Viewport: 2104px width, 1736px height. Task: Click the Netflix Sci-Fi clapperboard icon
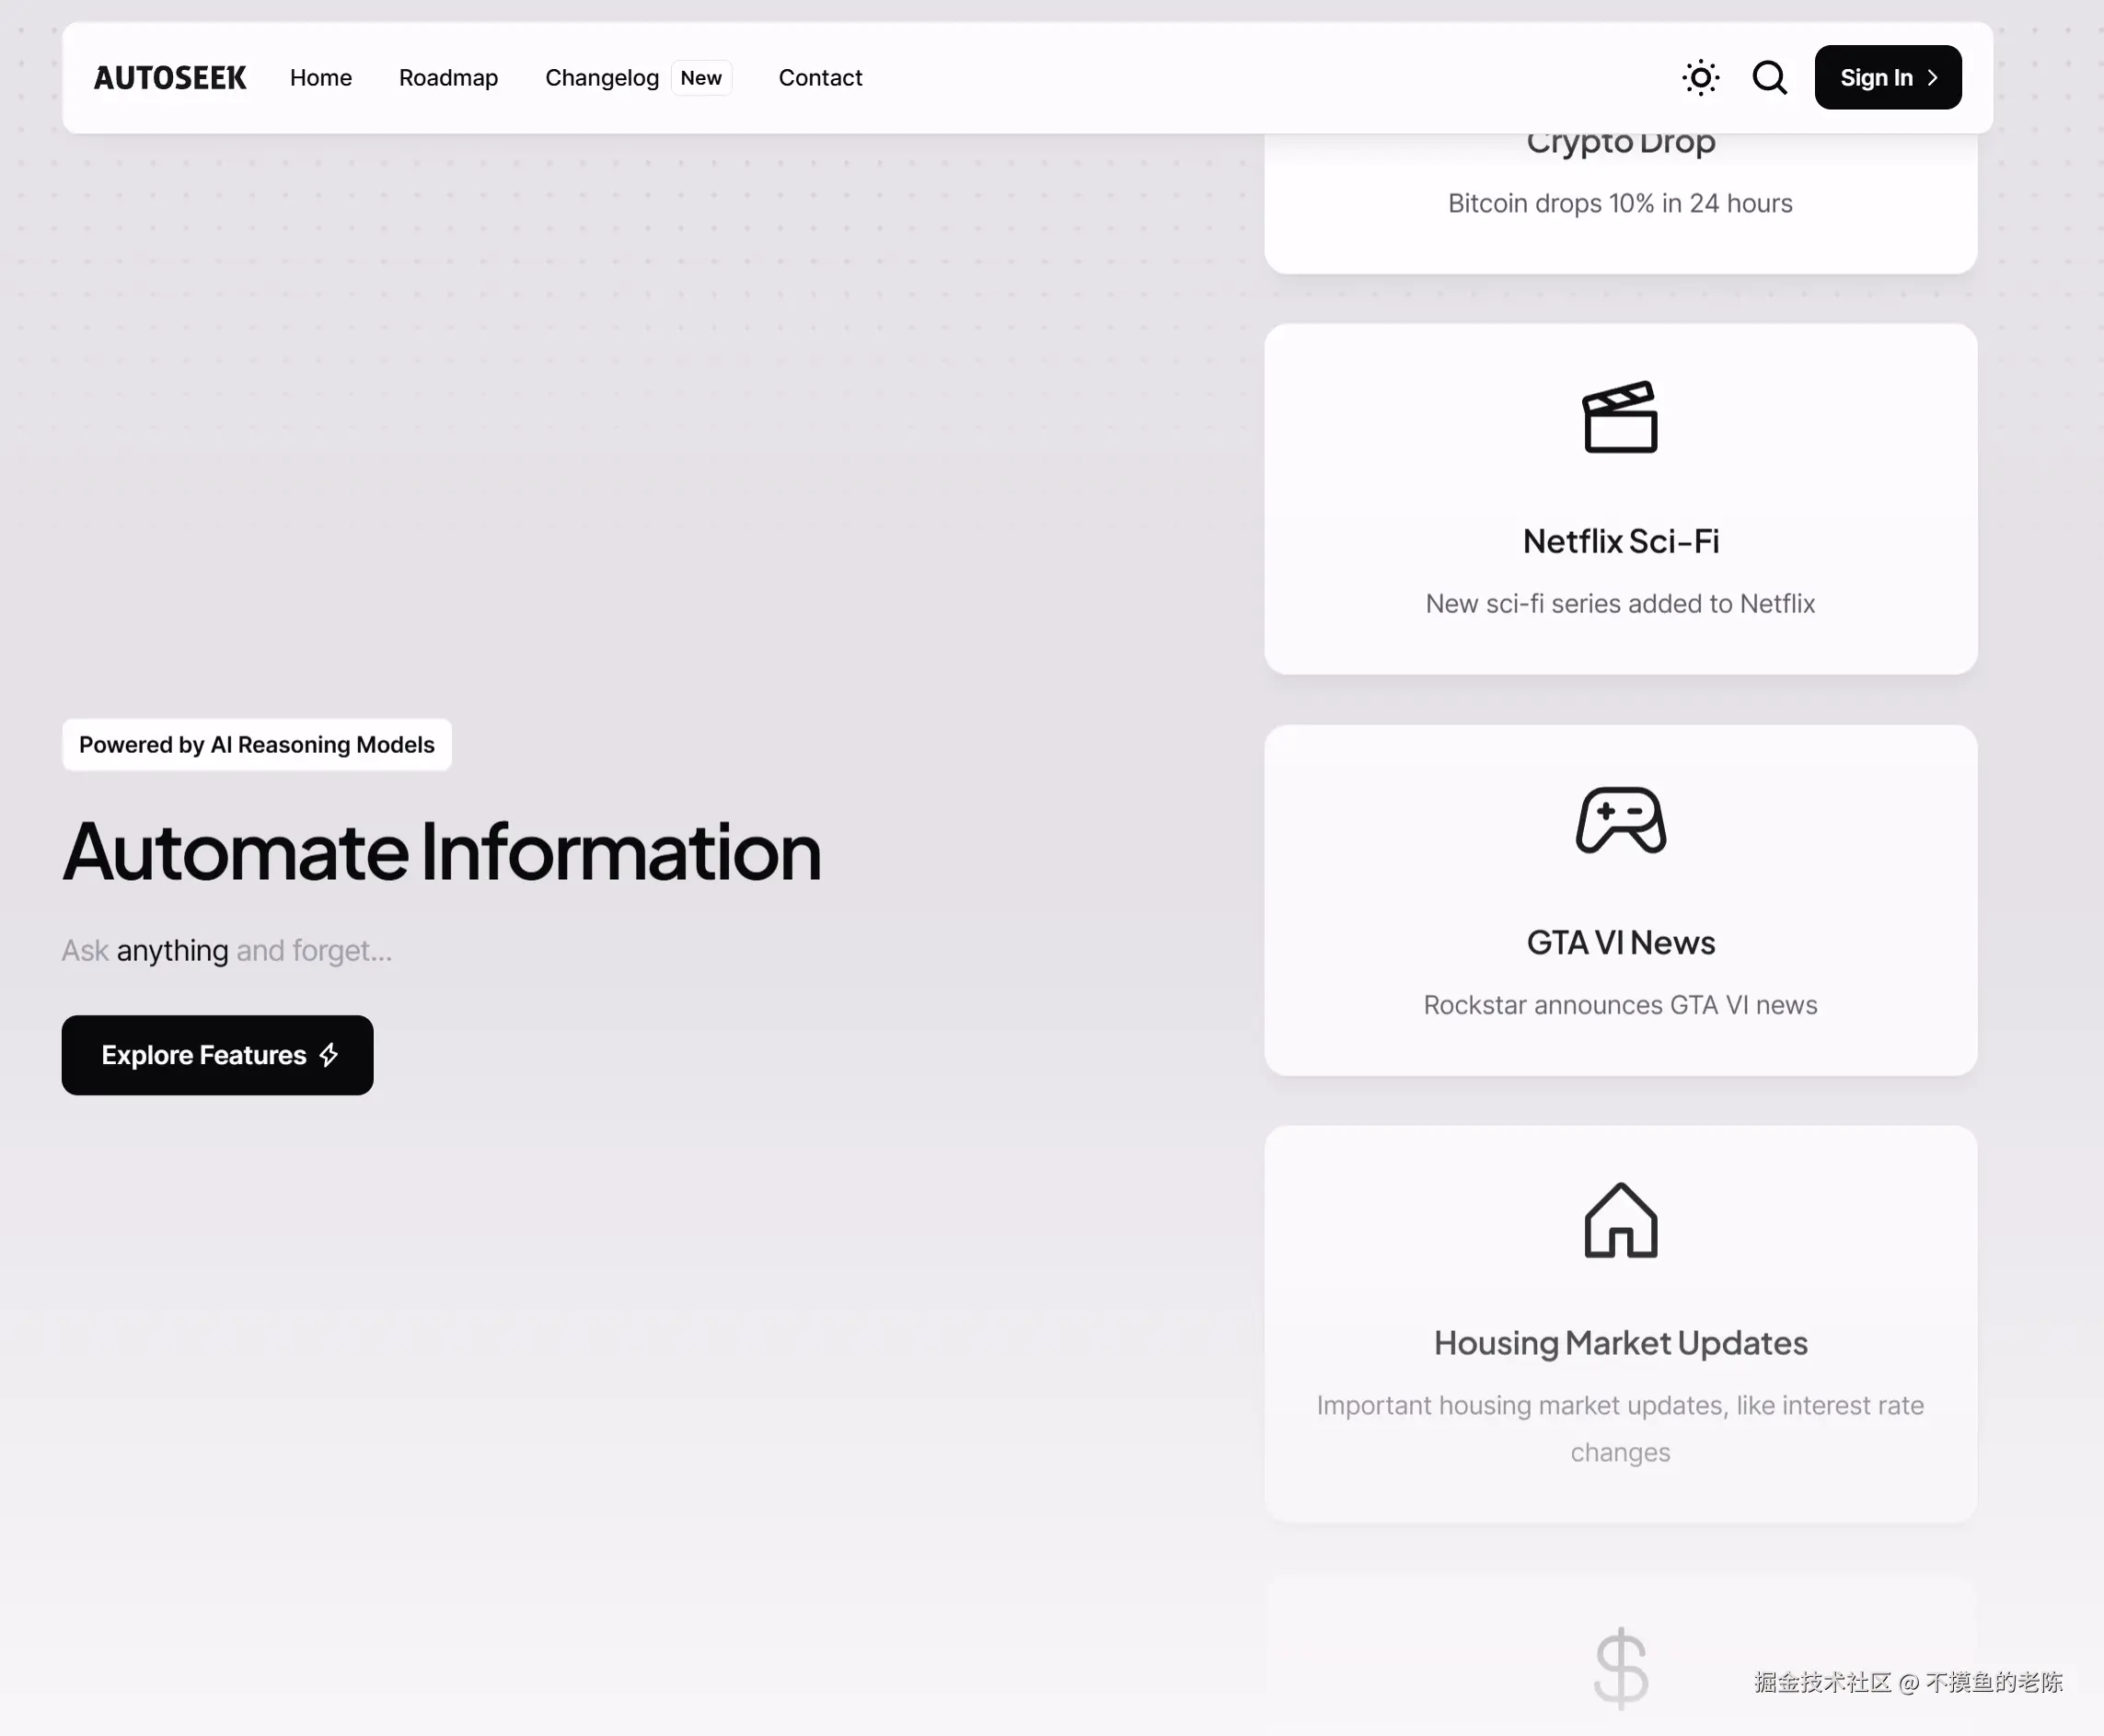pyautogui.click(x=1620, y=417)
